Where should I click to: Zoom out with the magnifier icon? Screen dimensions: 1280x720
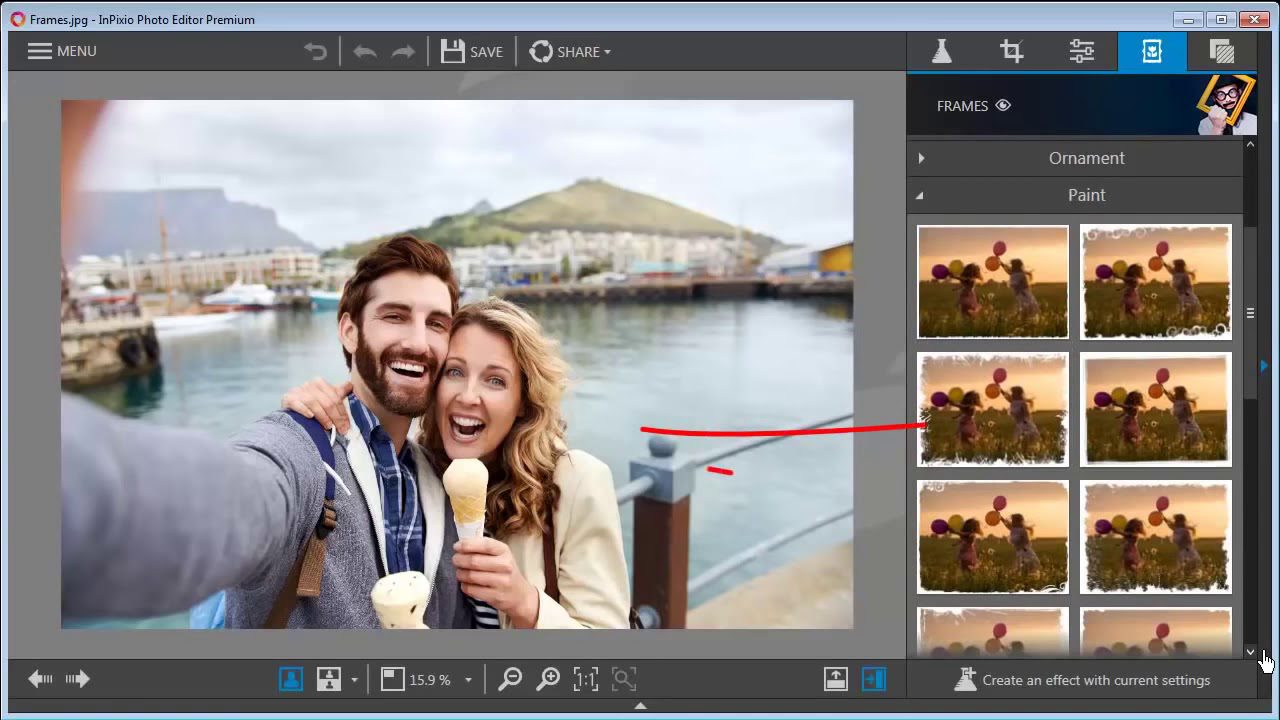point(509,679)
